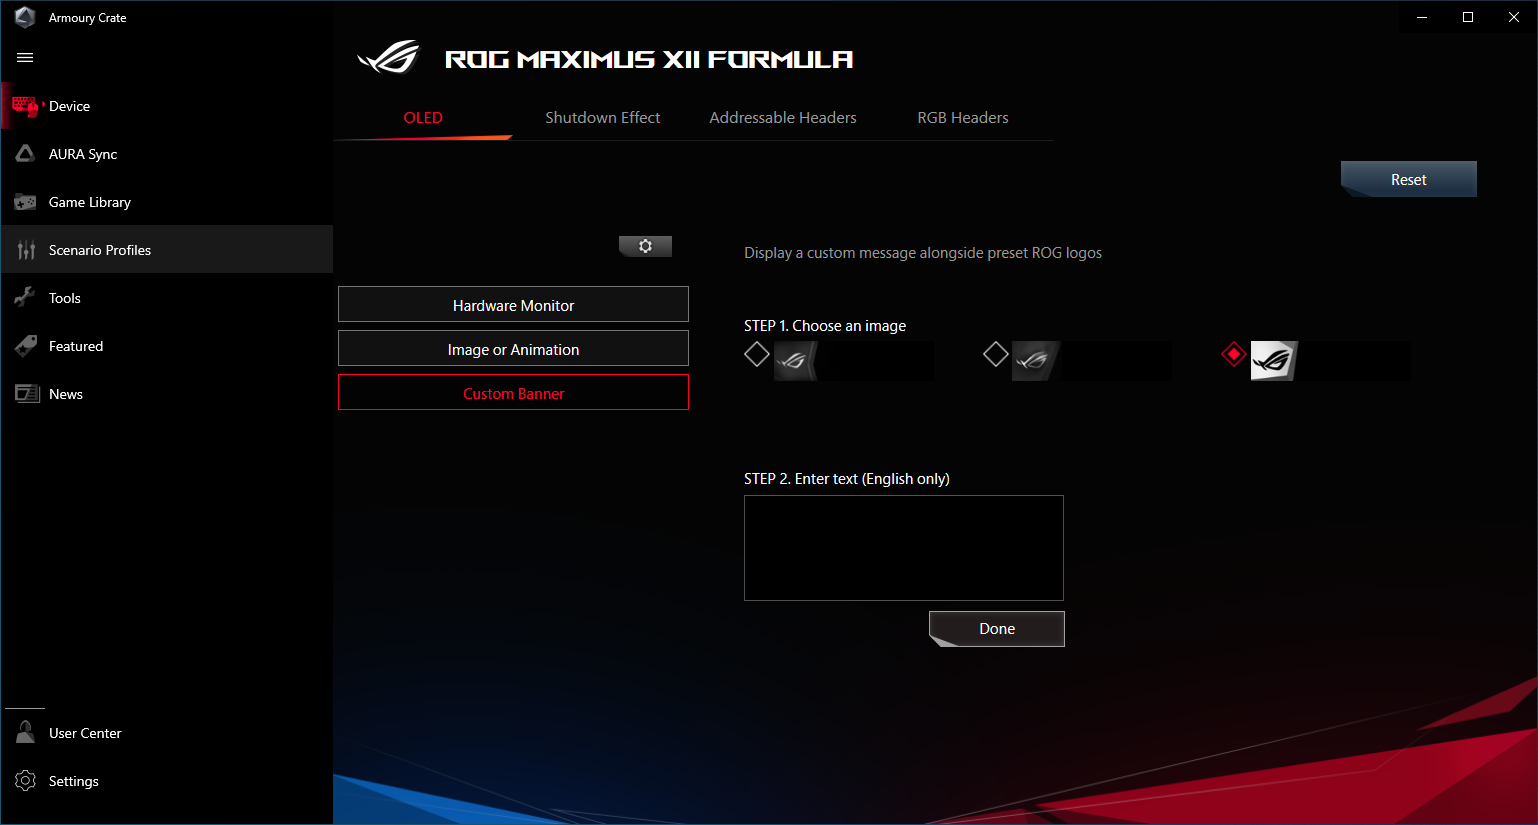Viewport: 1538px width, 825px height.
Task: Click the Armoury Crate app logo
Action: (x=25, y=17)
